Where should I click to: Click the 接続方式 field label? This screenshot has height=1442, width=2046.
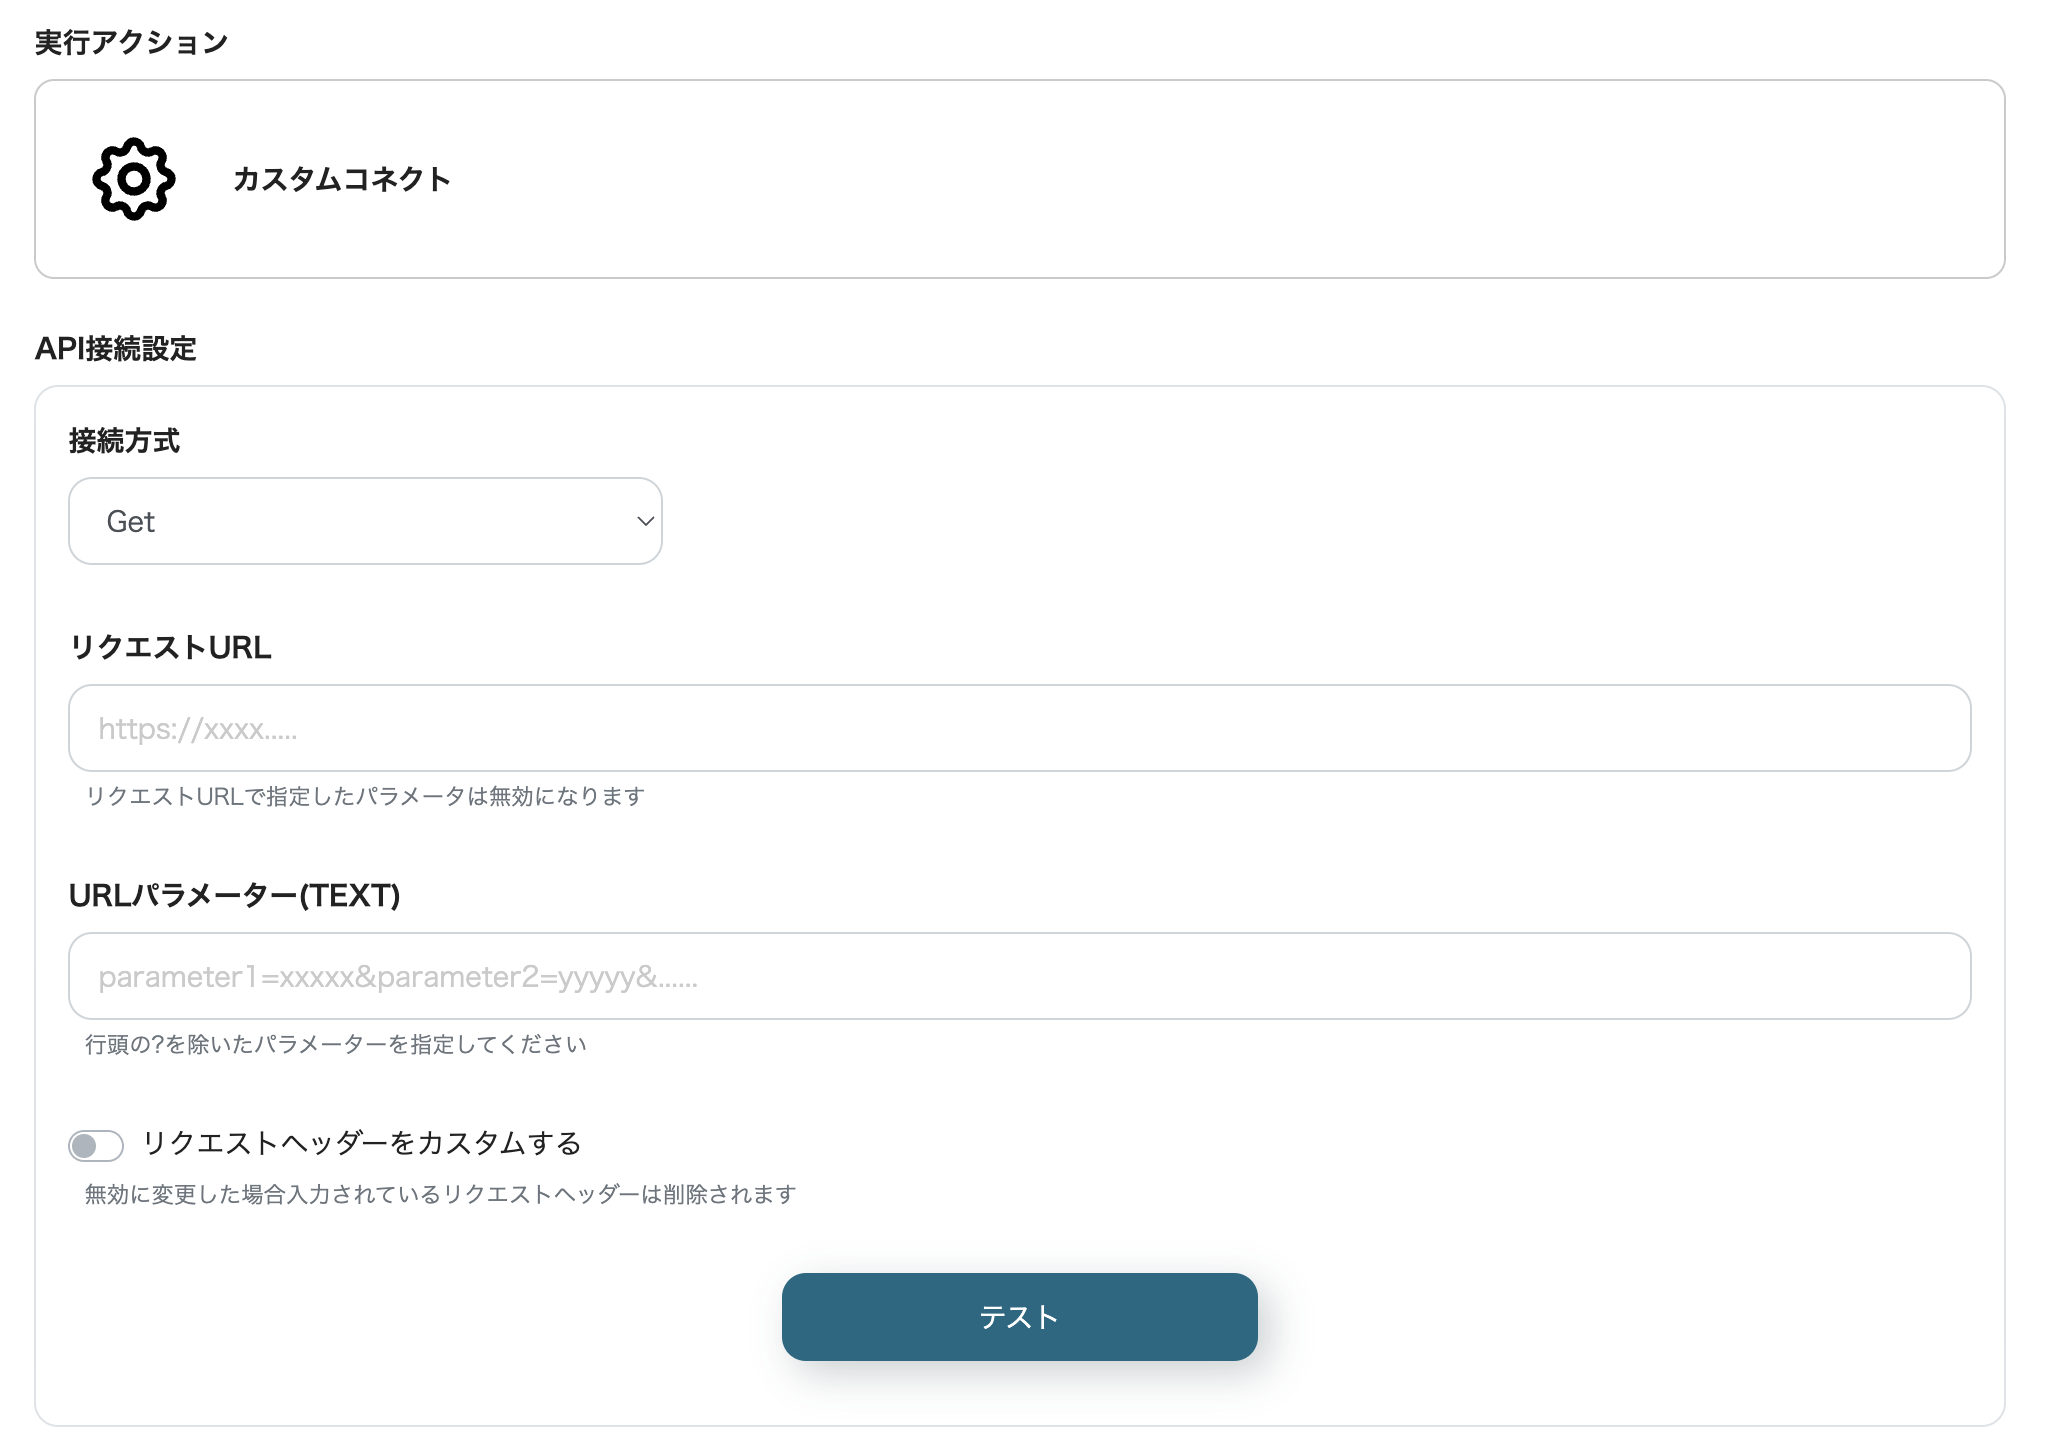click(x=124, y=440)
